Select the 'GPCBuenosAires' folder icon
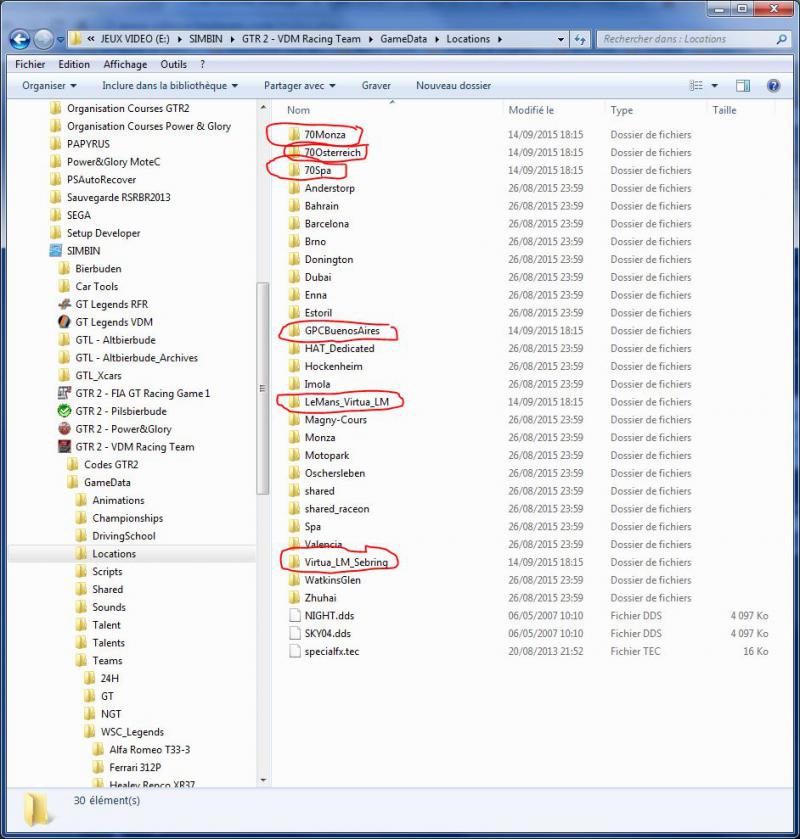The image size is (800, 839). coord(294,330)
